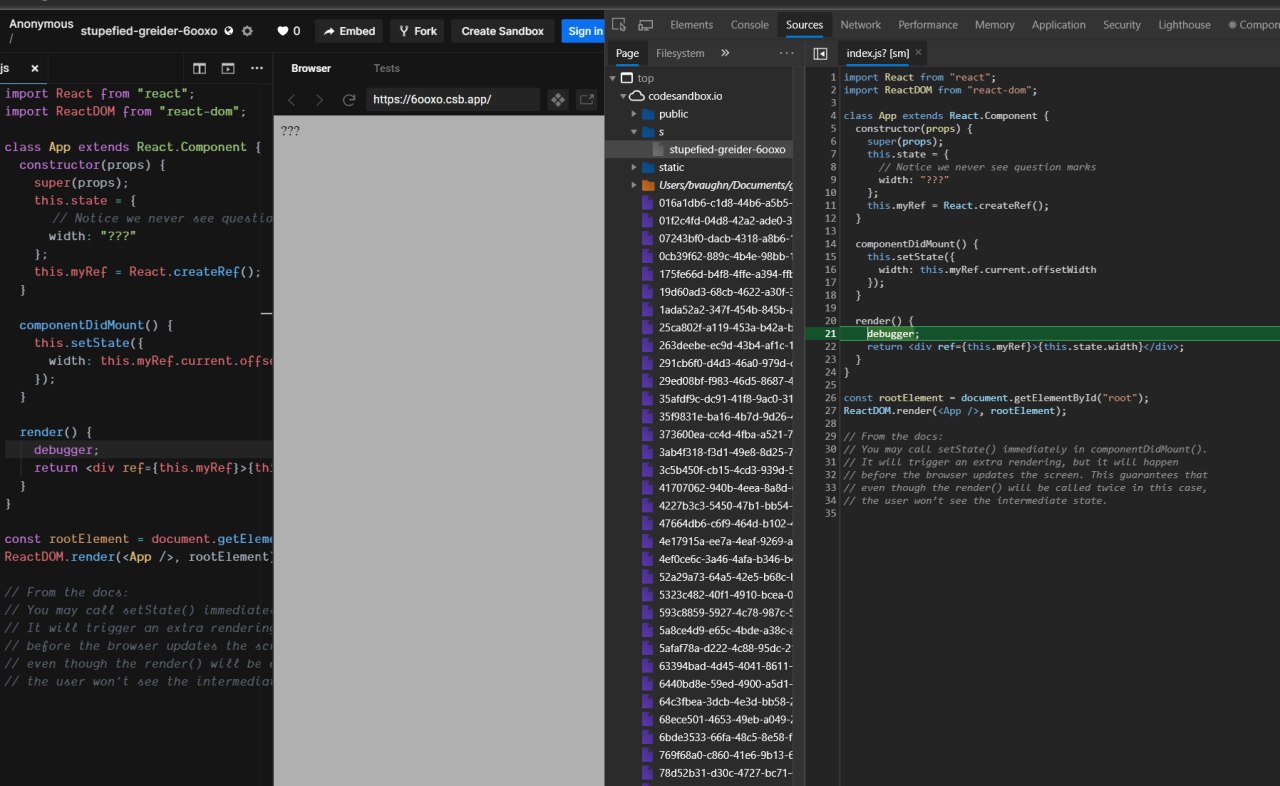Click the editor's three-dot more menu
Viewport: 1280px width, 786px height.
[x=257, y=68]
